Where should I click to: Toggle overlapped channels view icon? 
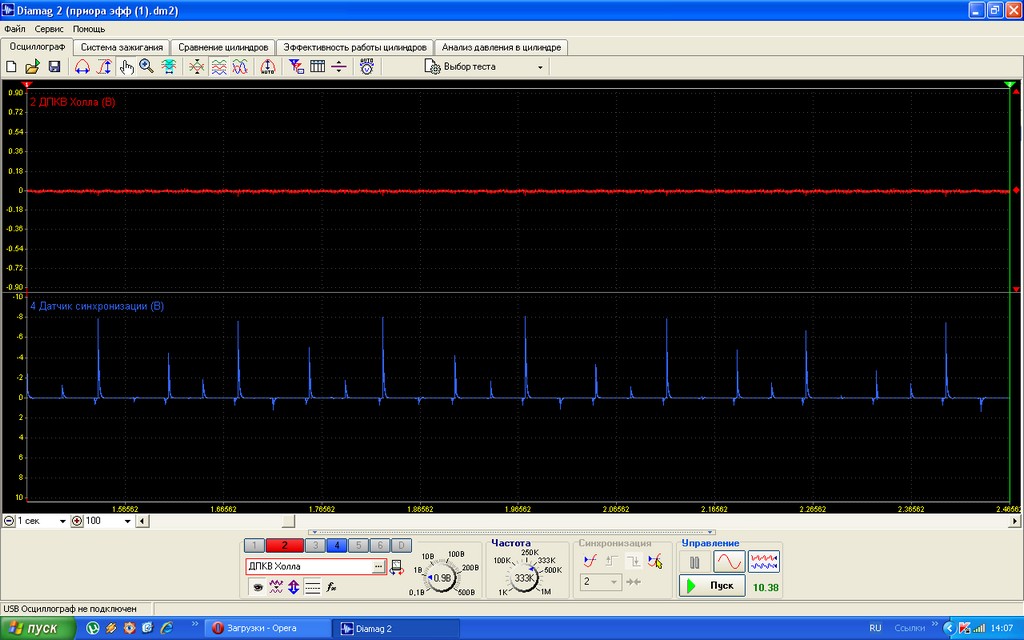[x=240, y=67]
